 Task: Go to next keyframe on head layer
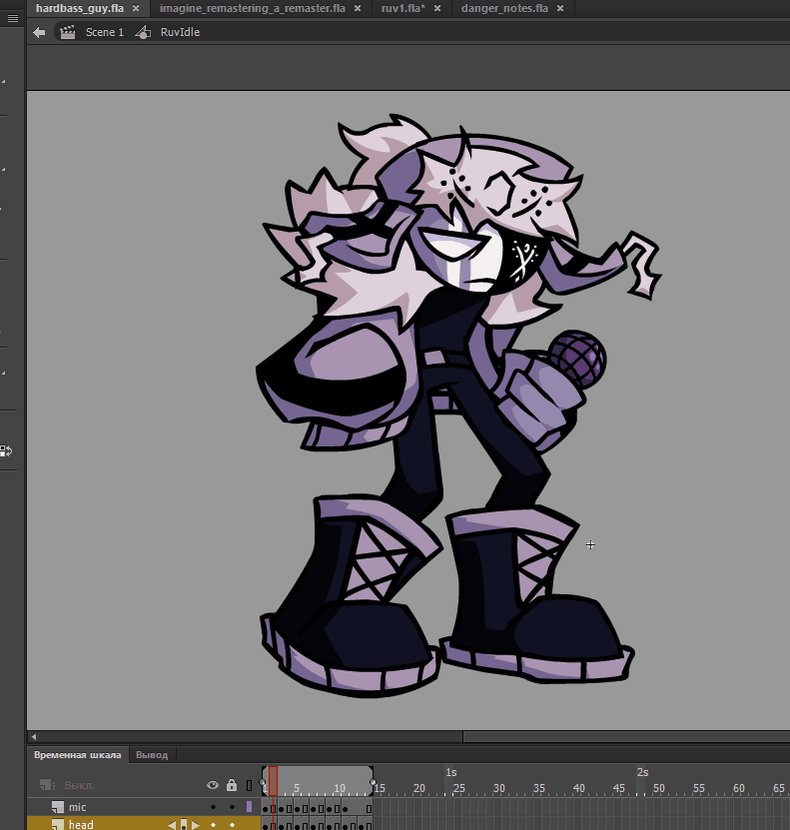pos(195,825)
